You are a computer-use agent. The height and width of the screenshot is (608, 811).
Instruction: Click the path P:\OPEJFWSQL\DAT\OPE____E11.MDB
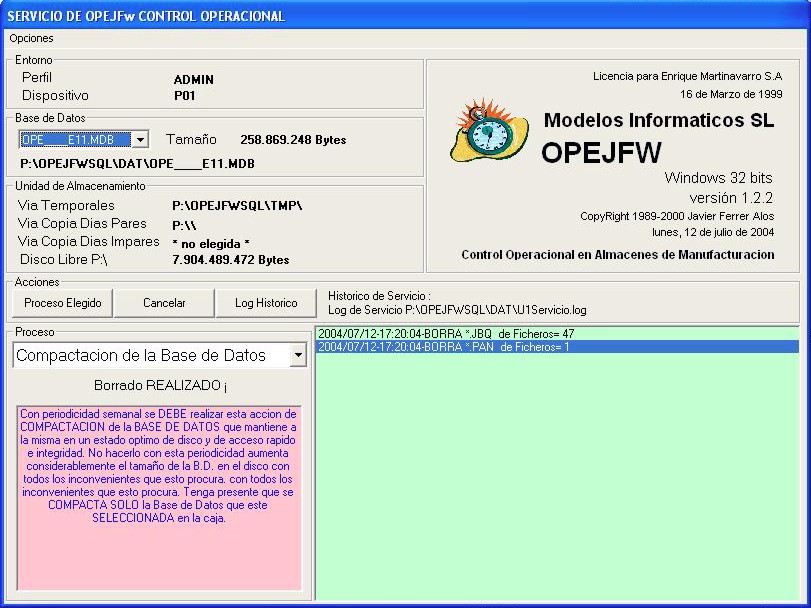tap(138, 164)
